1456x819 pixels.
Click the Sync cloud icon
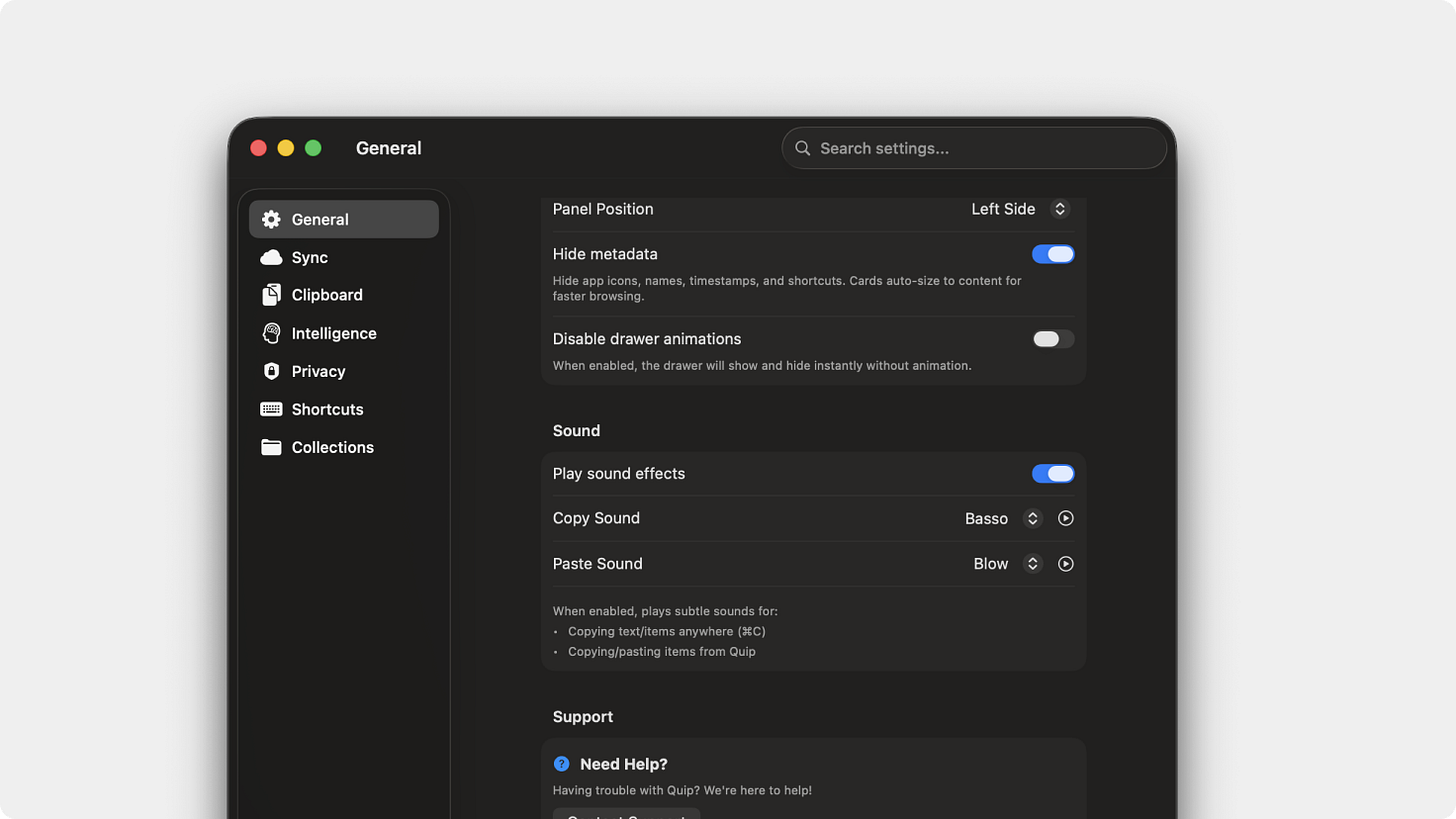(x=271, y=257)
